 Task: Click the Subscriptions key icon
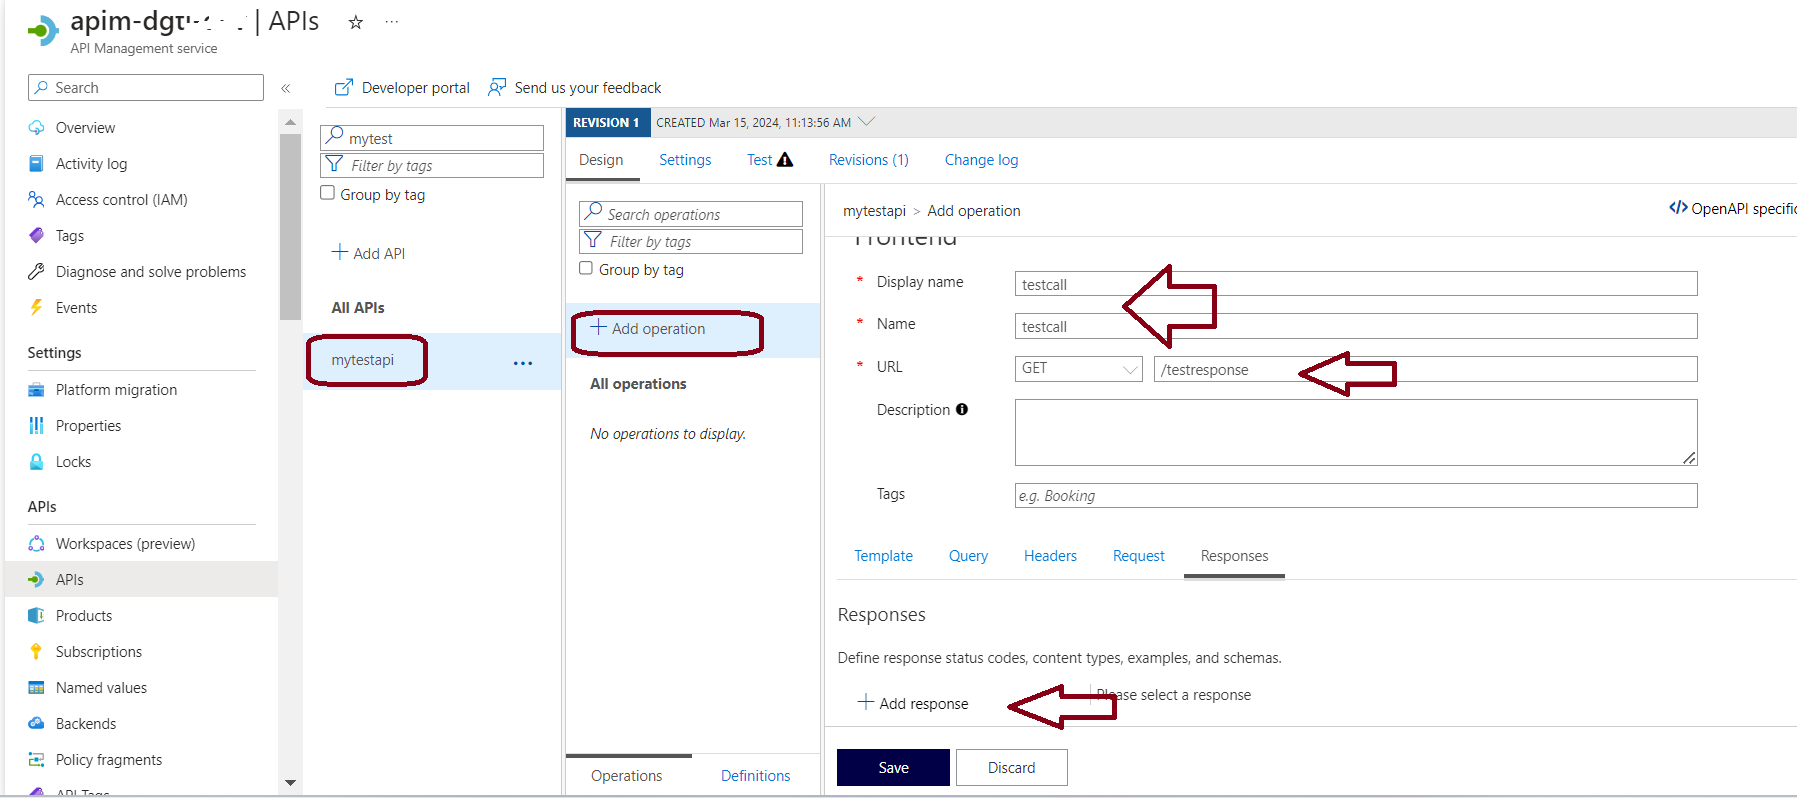pyautogui.click(x=37, y=652)
